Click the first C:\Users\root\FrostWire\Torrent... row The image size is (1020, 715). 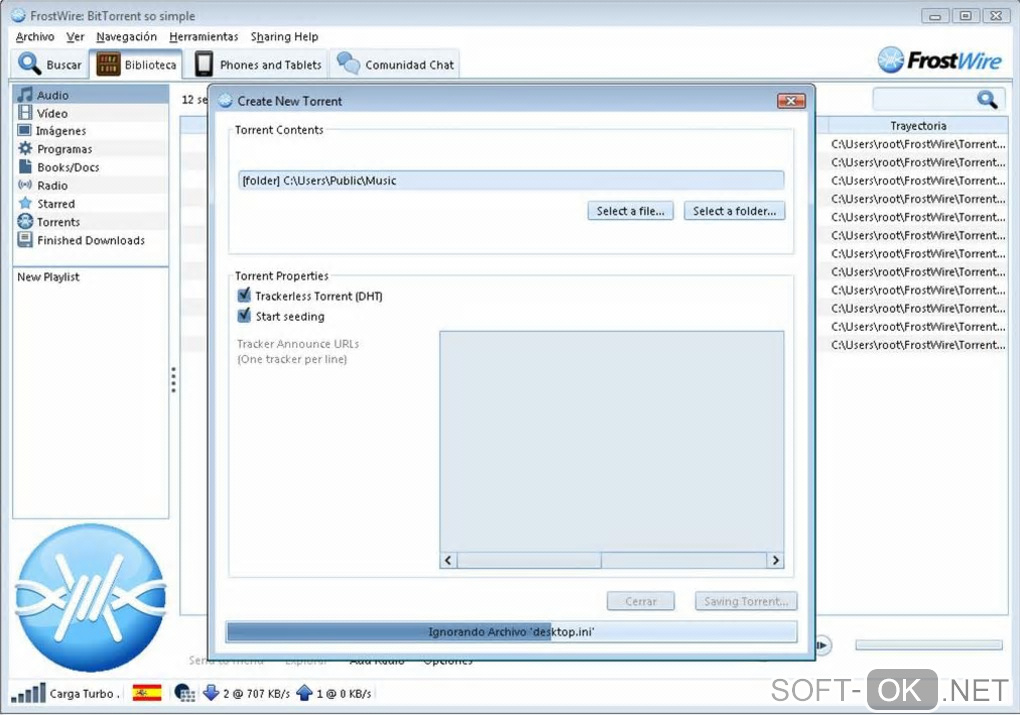coord(918,144)
